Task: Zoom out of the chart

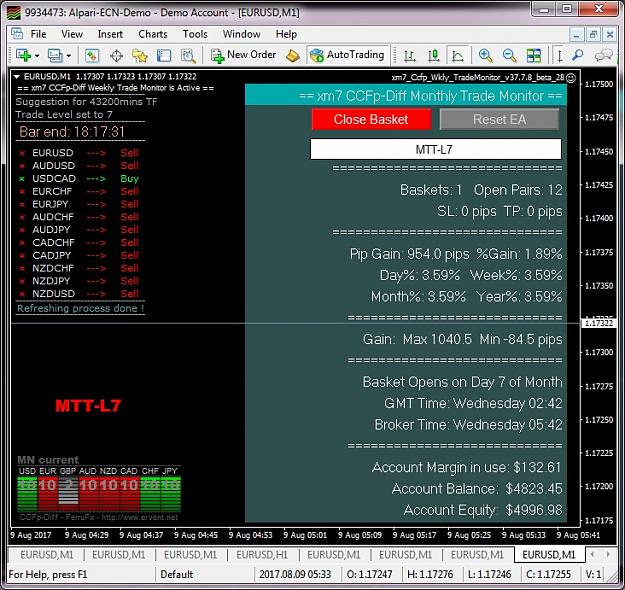Action: tap(509, 55)
